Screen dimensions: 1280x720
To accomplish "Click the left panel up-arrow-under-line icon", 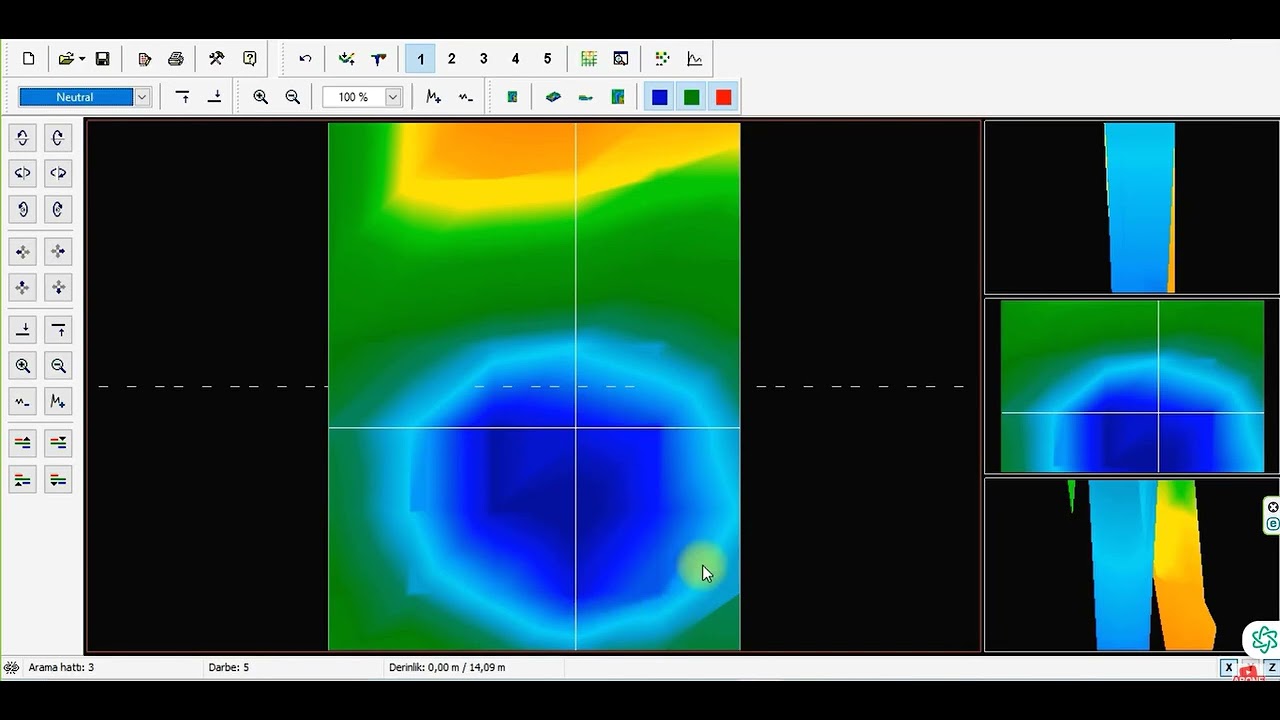I will pos(58,330).
